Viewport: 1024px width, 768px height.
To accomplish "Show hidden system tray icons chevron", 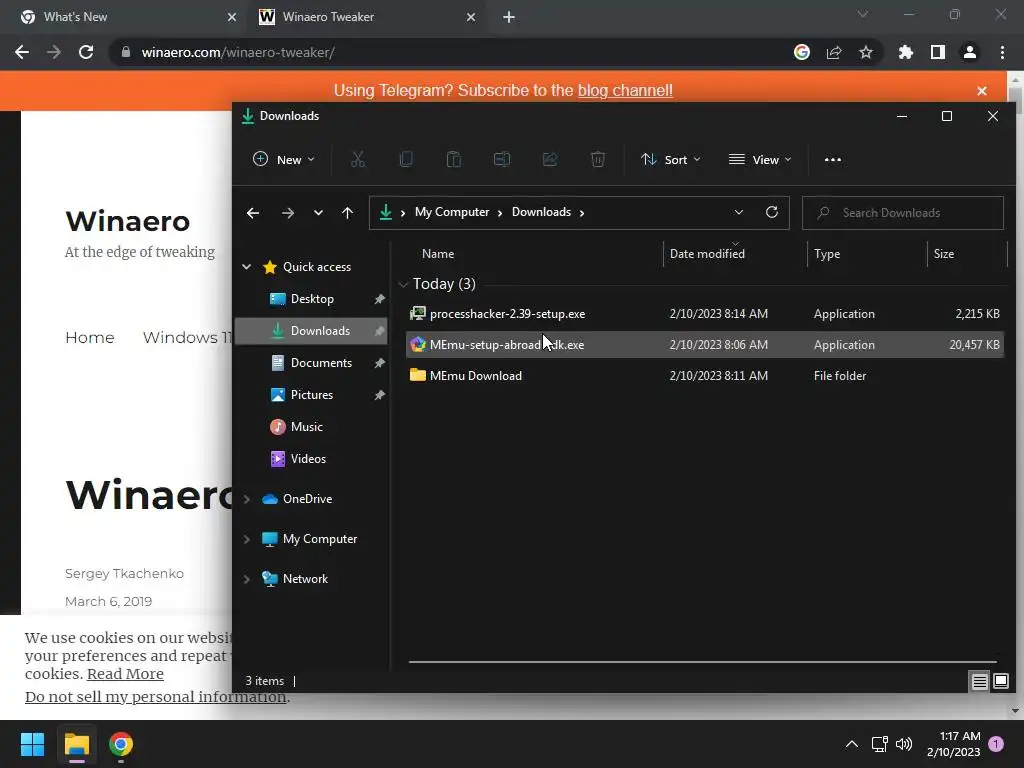I will pos(852,744).
